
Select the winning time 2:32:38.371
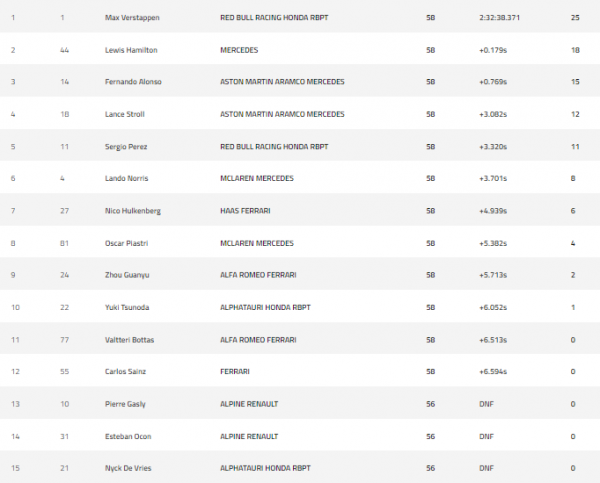point(498,18)
